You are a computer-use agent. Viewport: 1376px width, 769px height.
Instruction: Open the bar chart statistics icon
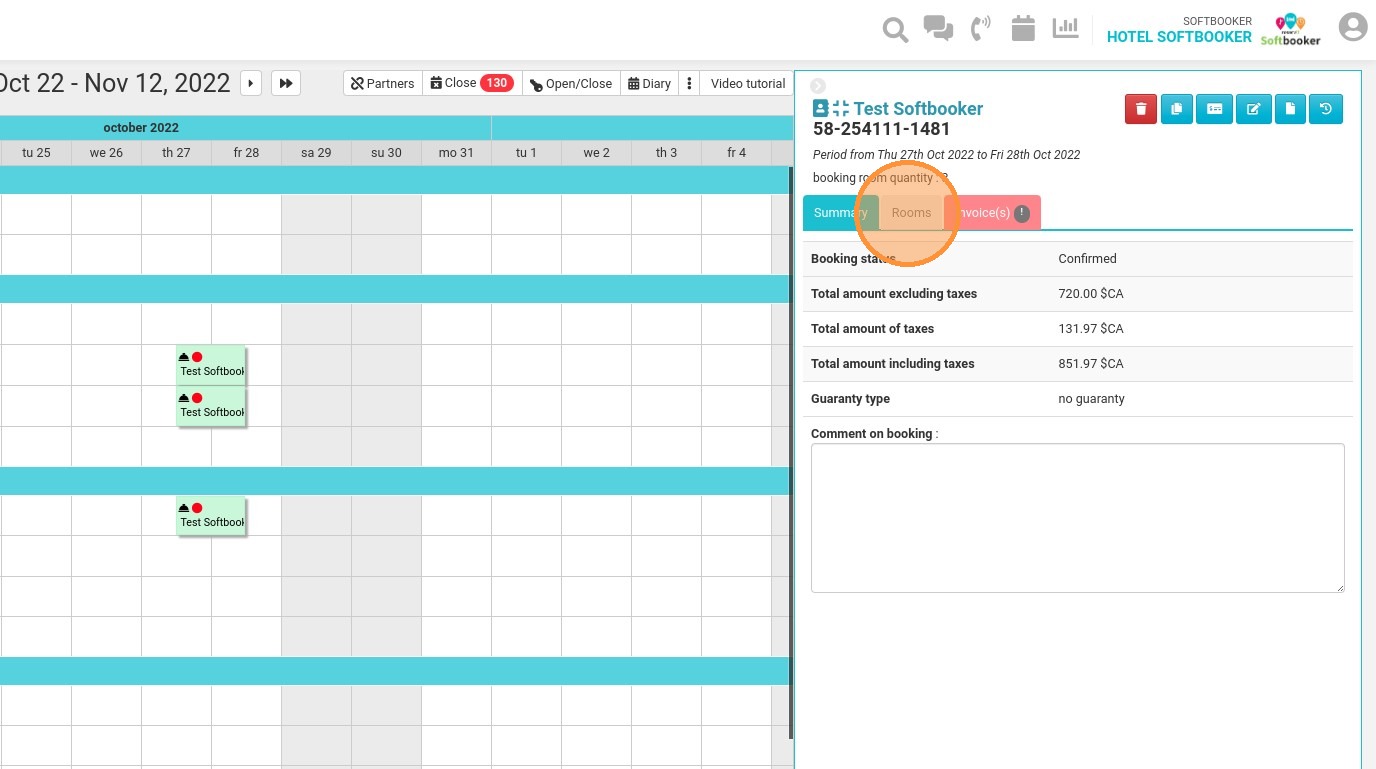pos(1065,28)
